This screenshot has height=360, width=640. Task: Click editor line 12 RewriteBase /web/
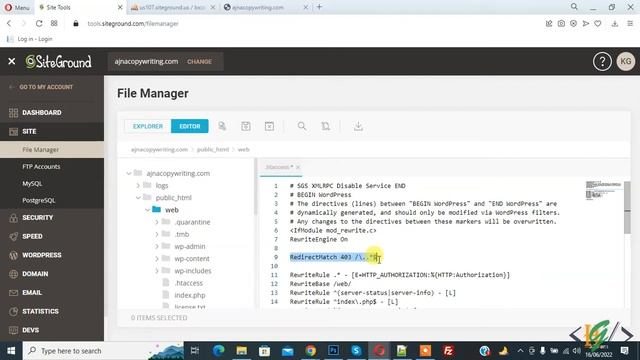pyautogui.click(x=320, y=284)
